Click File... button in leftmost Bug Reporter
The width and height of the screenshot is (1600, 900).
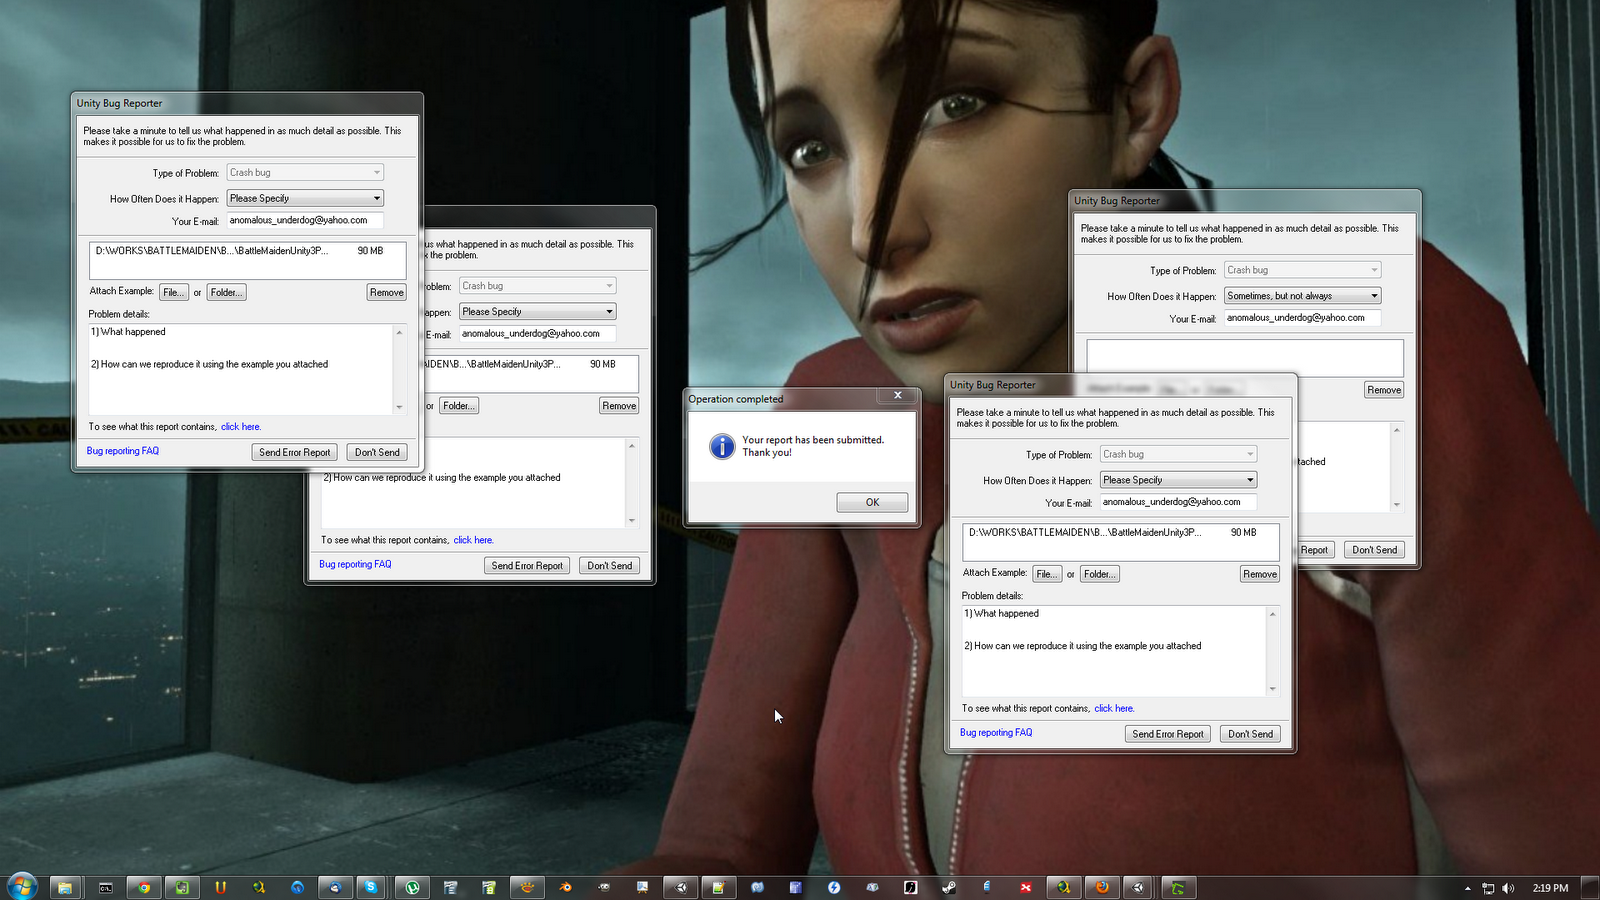pos(174,292)
